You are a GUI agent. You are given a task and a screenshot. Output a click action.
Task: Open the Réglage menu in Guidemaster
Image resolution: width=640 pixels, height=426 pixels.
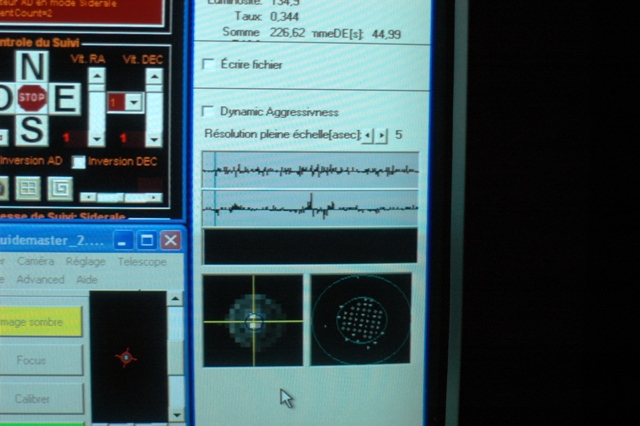click(86, 262)
